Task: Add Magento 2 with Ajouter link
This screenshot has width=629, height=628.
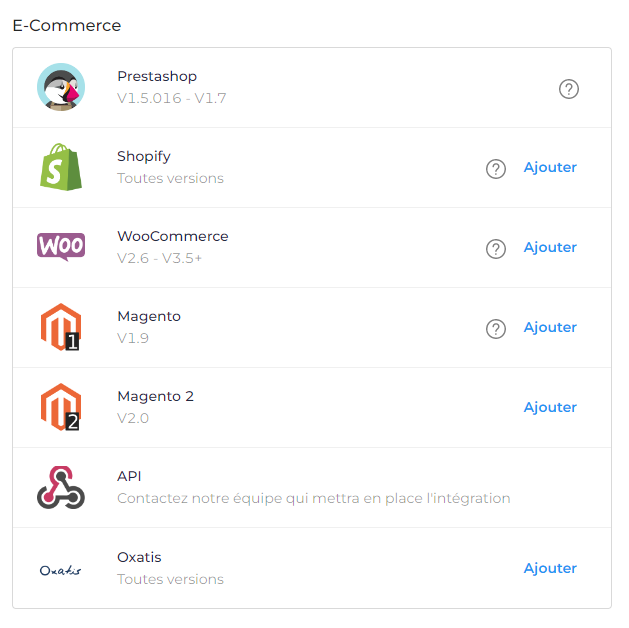Action: [550, 407]
